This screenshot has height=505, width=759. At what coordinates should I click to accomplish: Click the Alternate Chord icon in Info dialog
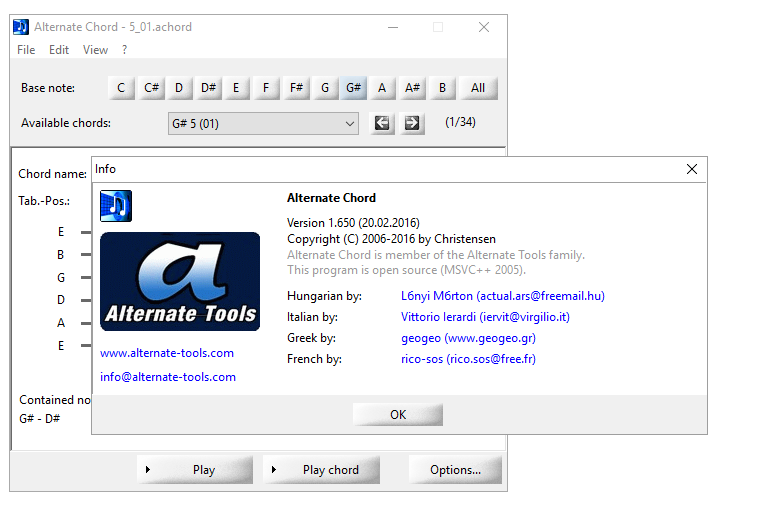(x=116, y=206)
